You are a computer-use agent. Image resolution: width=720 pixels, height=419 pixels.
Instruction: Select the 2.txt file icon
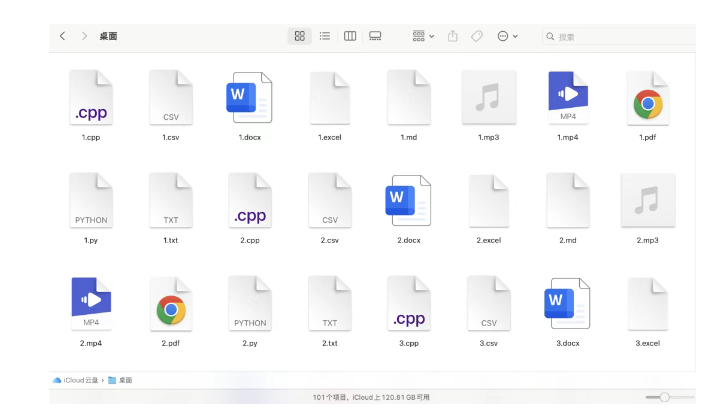(330, 303)
